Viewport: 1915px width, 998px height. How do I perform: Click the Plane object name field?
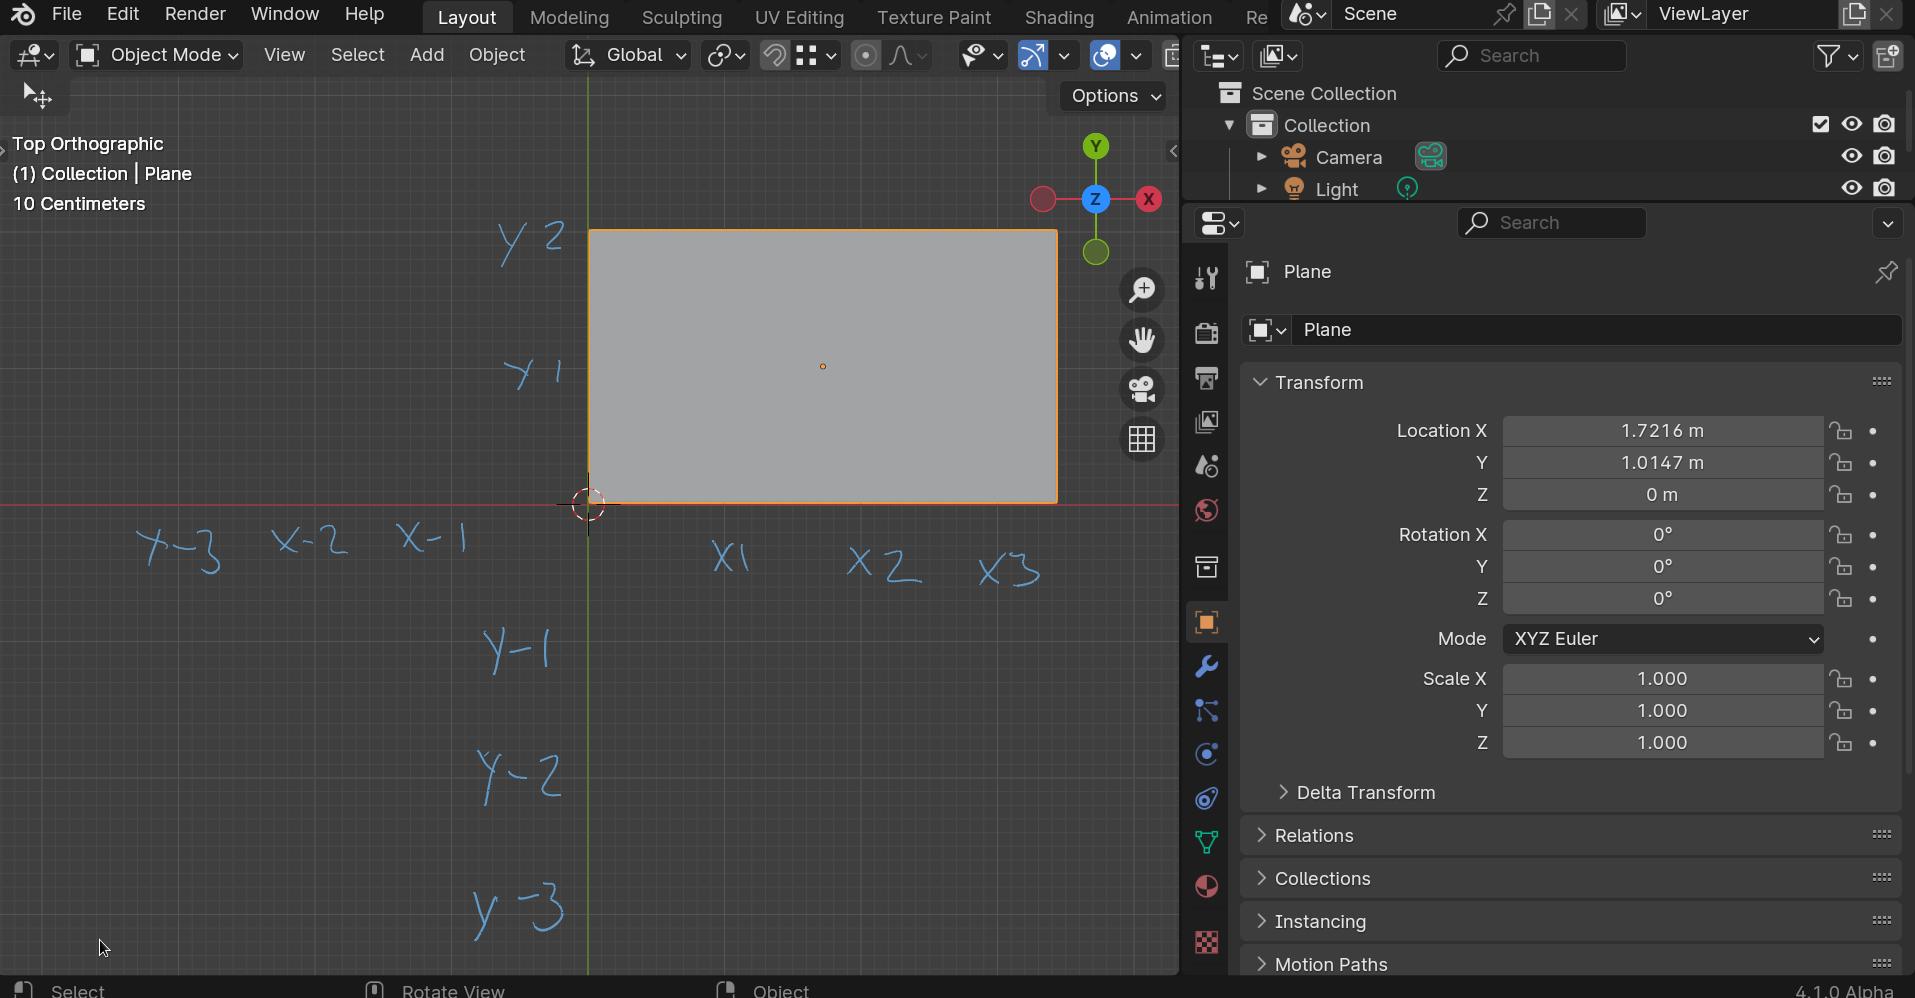point(1596,330)
